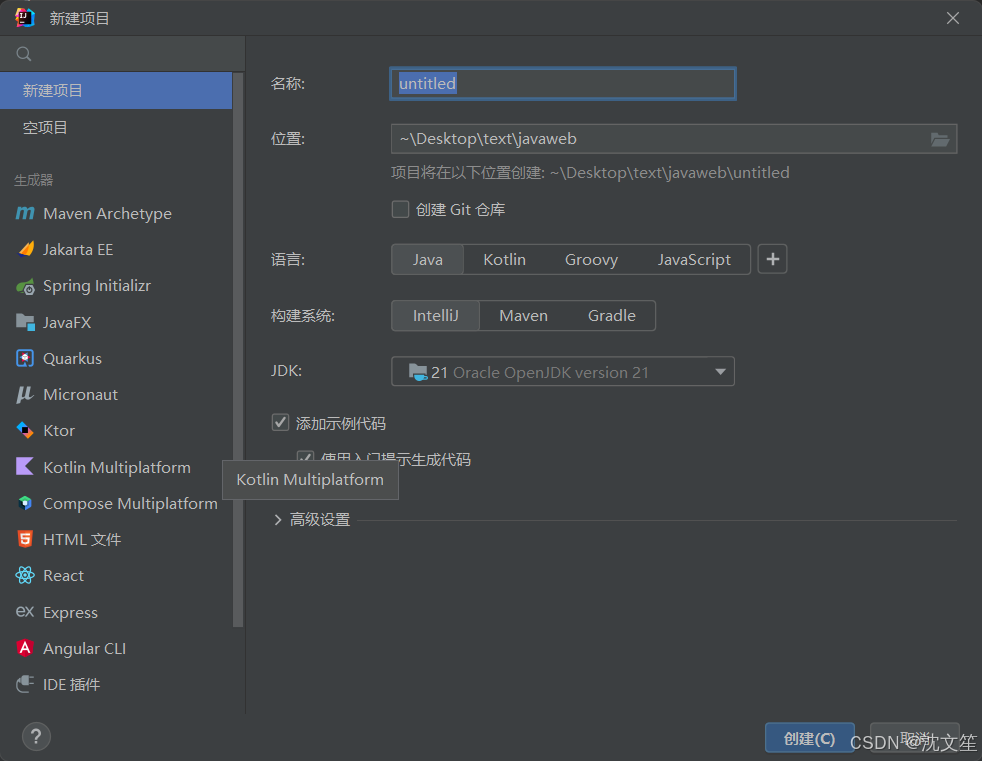Enable the Create Git repository checkbox
This screenshot has height=761, width=982.
pyautogui.click(x=400, y=209)
